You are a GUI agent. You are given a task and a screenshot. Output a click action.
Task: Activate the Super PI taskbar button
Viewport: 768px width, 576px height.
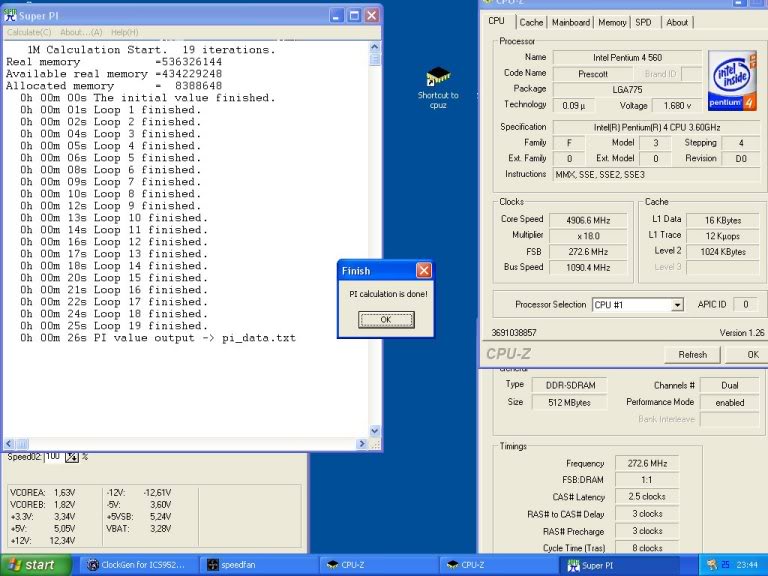point(619,565)
